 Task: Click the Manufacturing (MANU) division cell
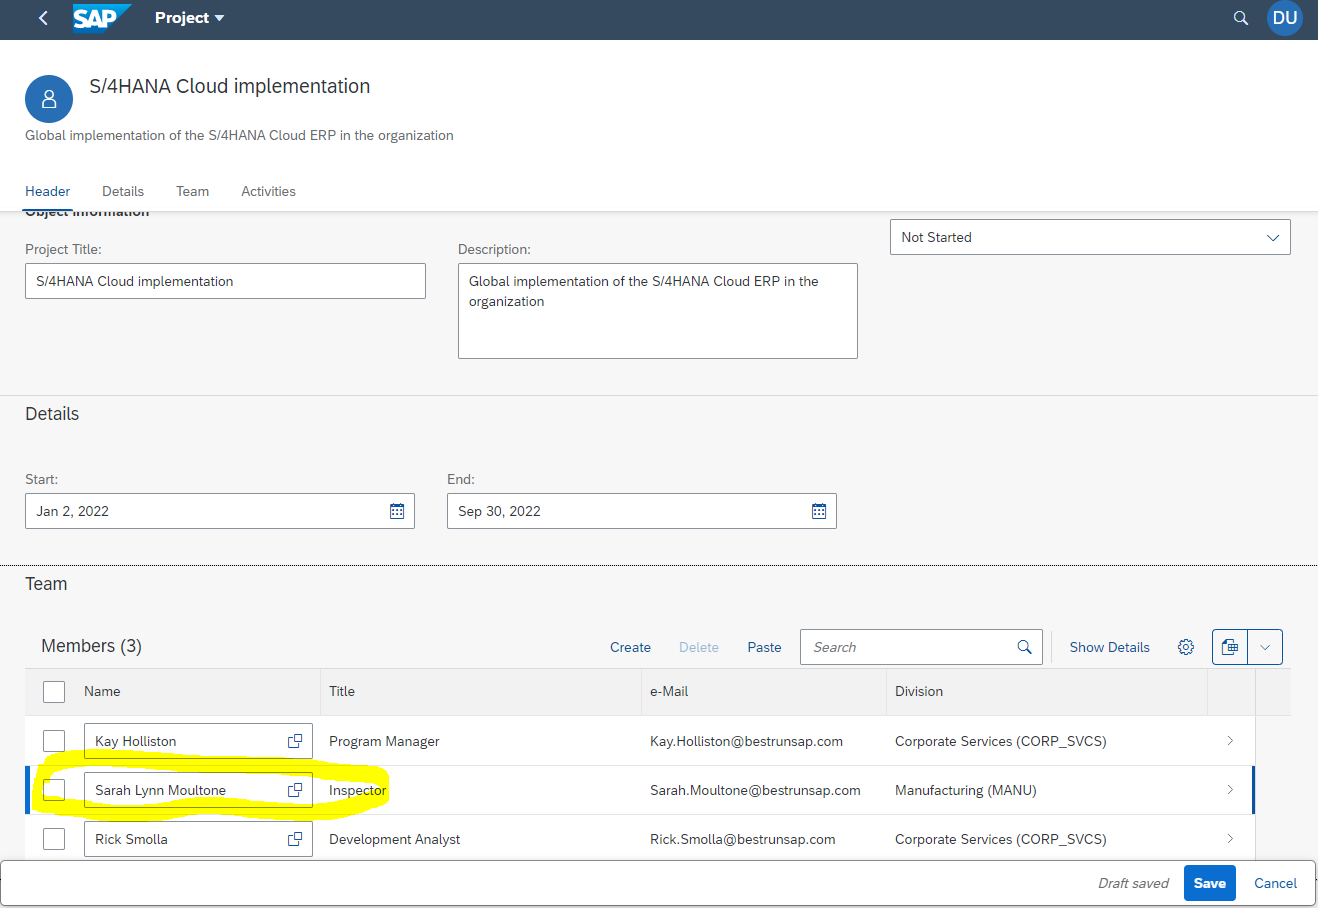(966, 790)
